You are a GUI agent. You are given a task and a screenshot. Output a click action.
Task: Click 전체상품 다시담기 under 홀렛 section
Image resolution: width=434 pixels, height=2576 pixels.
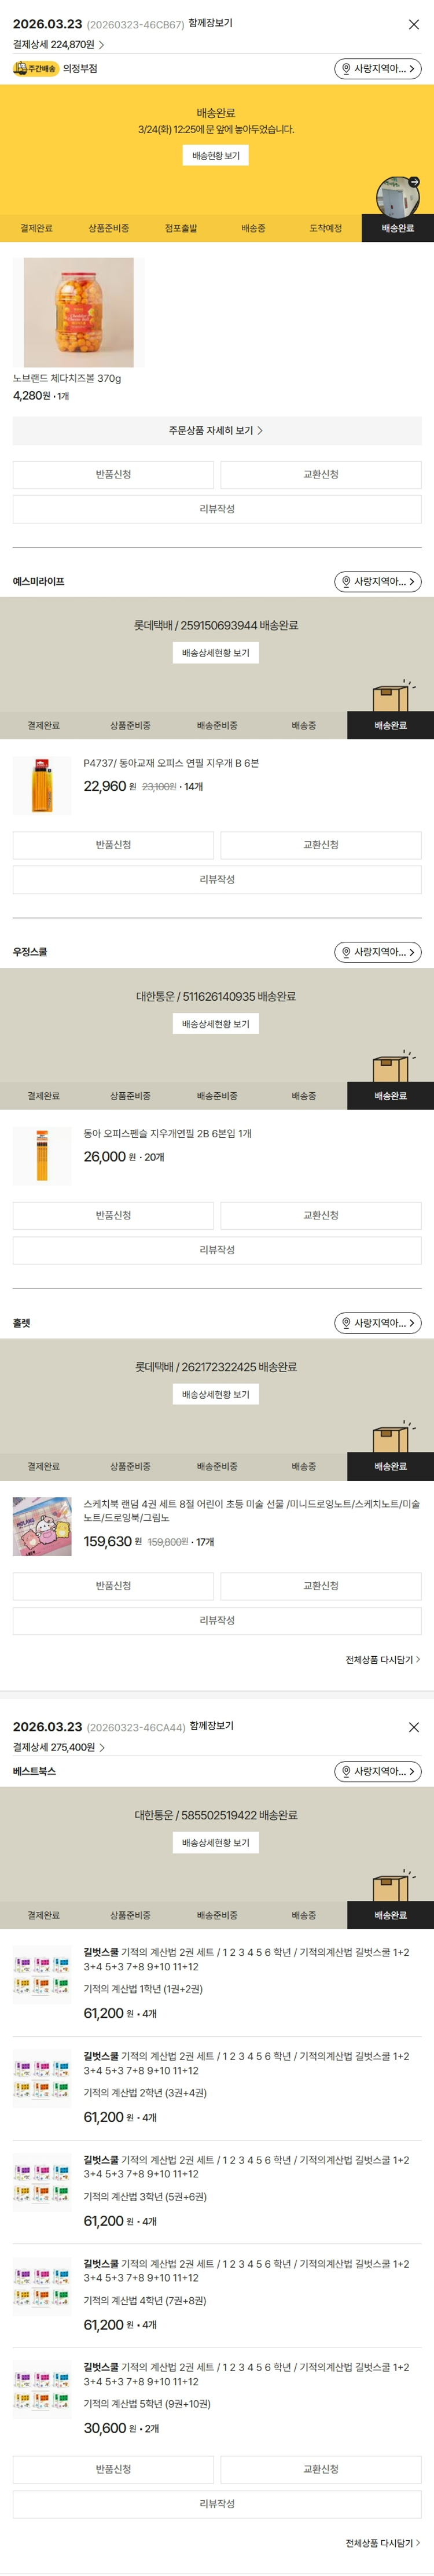[x=382, y=1660]
